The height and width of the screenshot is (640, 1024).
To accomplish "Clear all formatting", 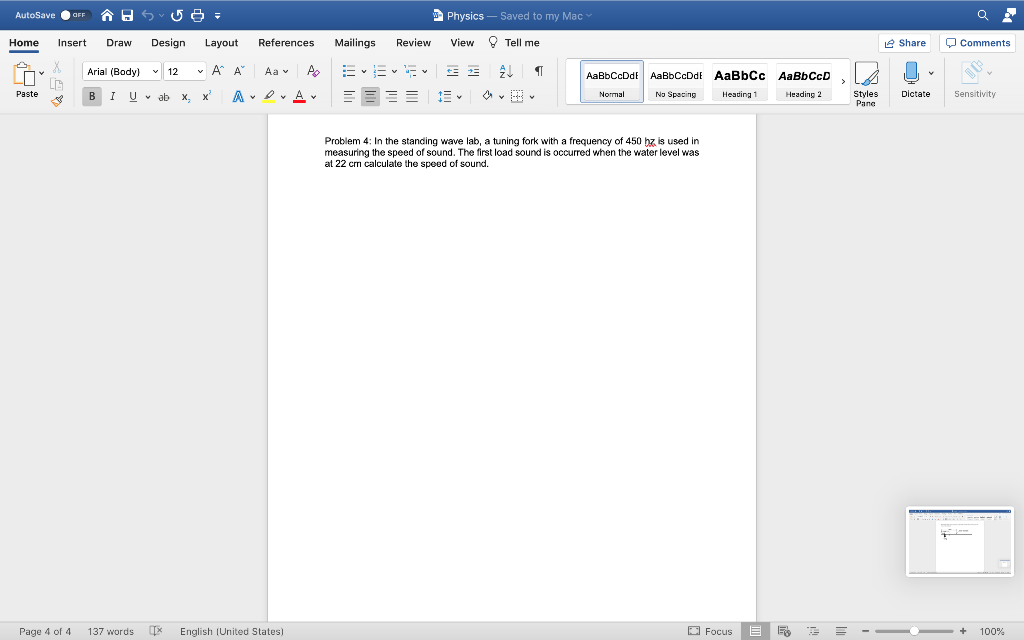I will click(313, 71).
